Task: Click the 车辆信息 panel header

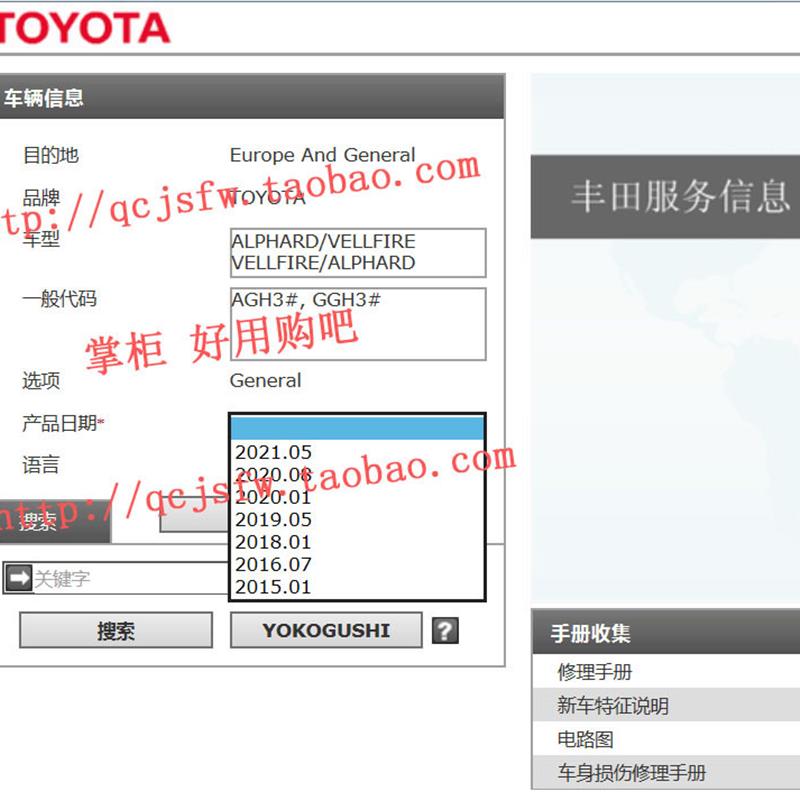Action: pyautogui.click(x=252, y=97)
